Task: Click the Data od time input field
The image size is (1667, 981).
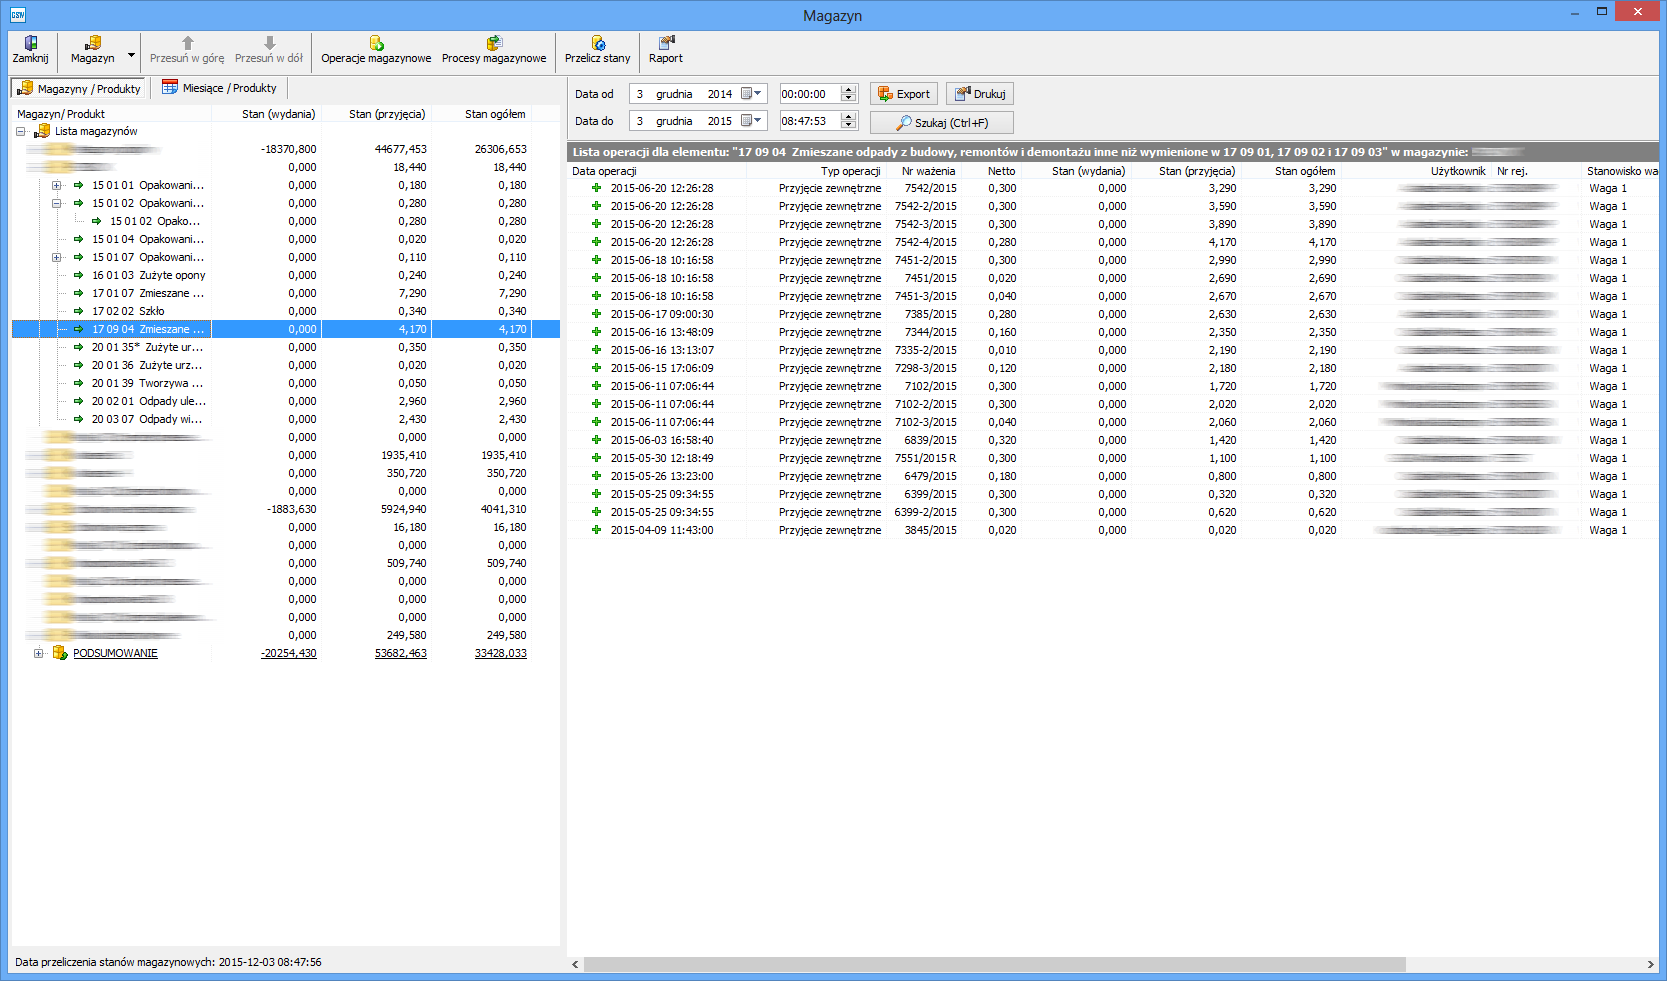Action: (808, 94)
